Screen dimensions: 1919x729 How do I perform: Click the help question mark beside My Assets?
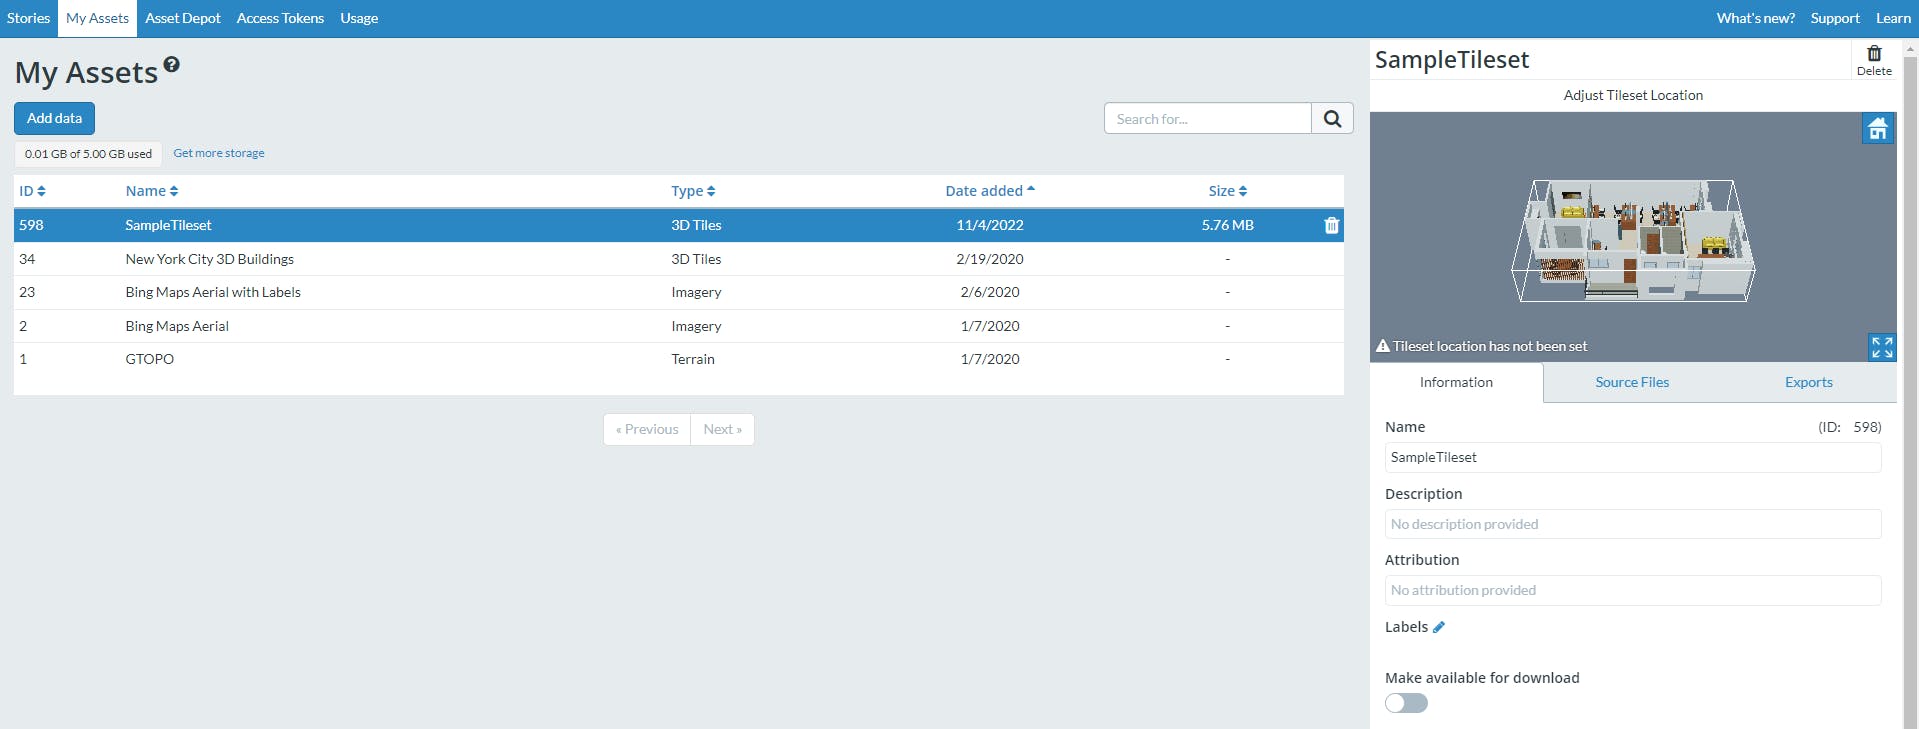point(172,65)
